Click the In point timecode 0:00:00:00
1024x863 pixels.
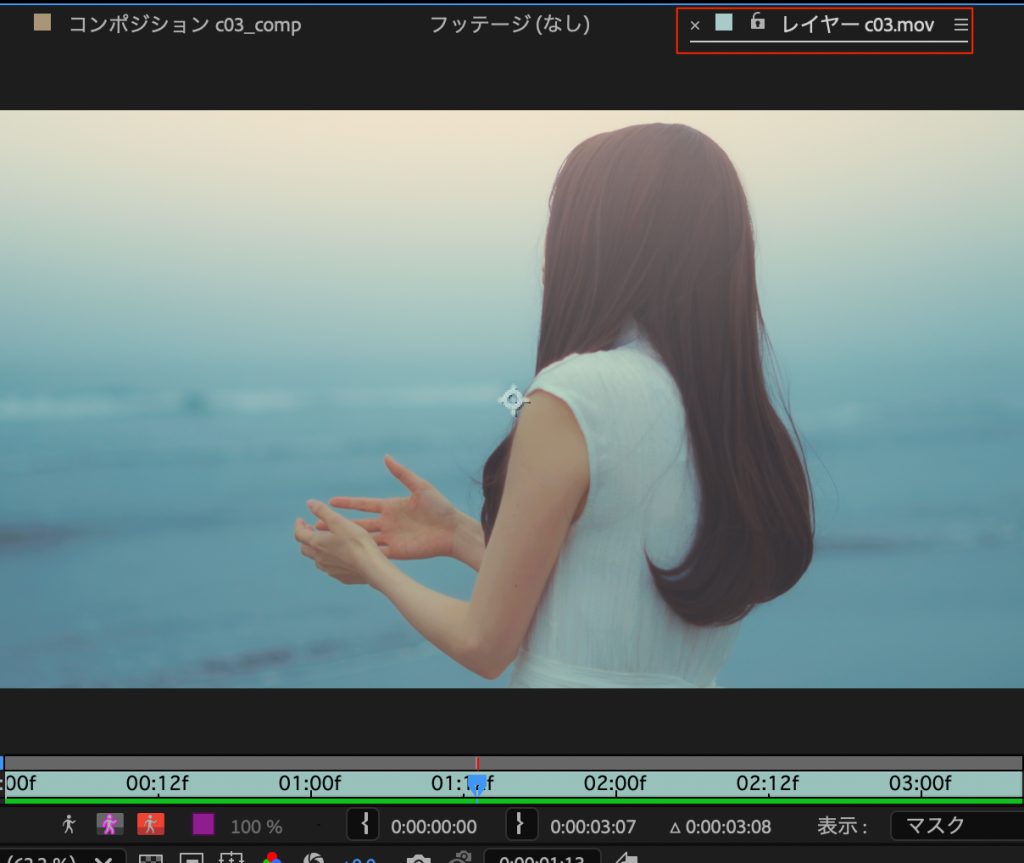[x=433, y=827]
